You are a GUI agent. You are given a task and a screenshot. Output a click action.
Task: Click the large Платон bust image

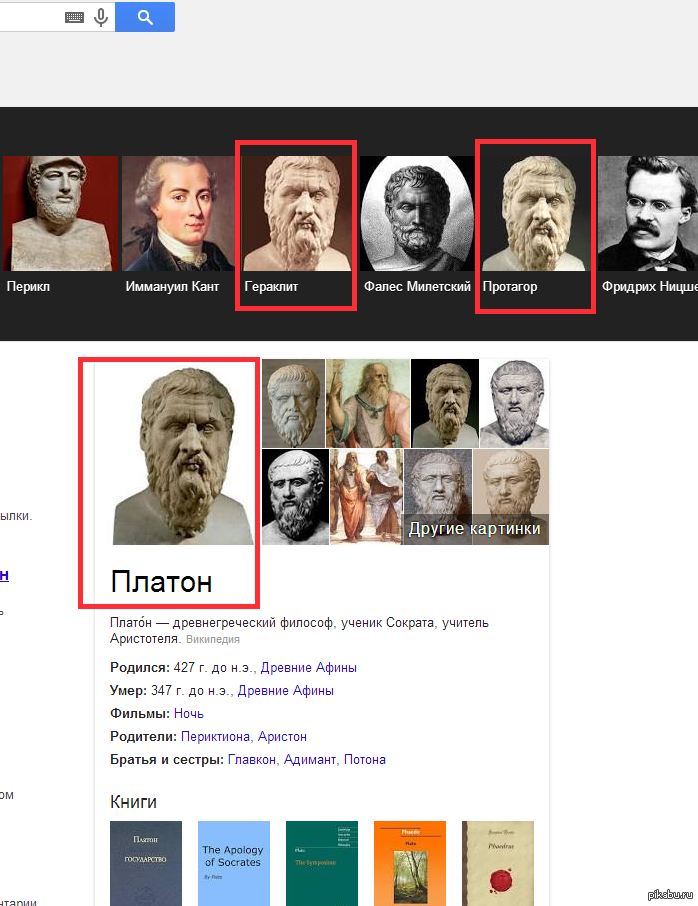coord(183,456)
